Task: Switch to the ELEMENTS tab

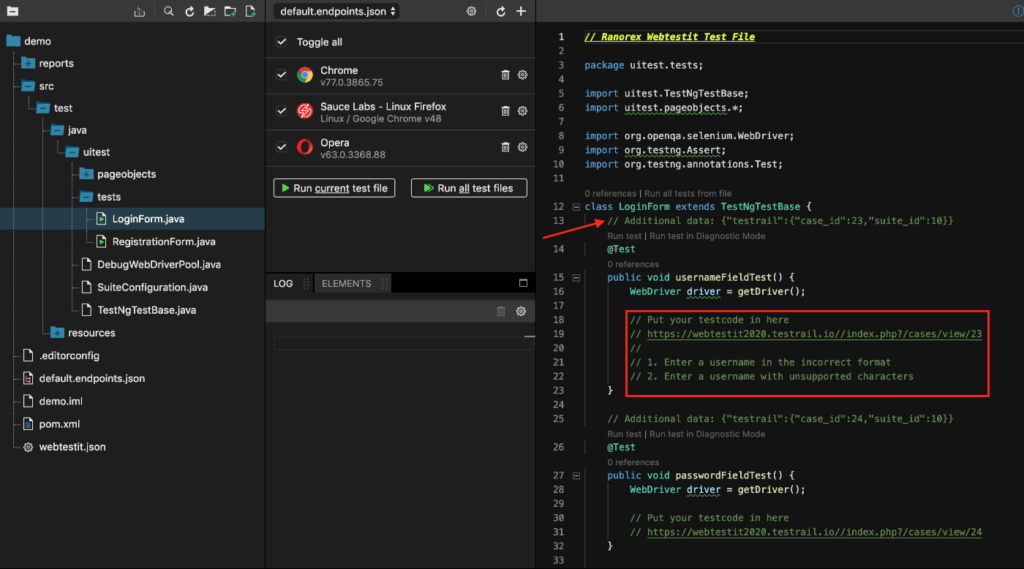Action: pos(346,284)
